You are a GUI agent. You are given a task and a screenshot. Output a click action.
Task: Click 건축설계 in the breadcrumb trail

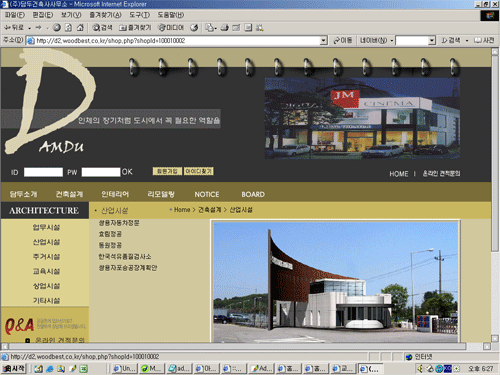tap(210, 210)
